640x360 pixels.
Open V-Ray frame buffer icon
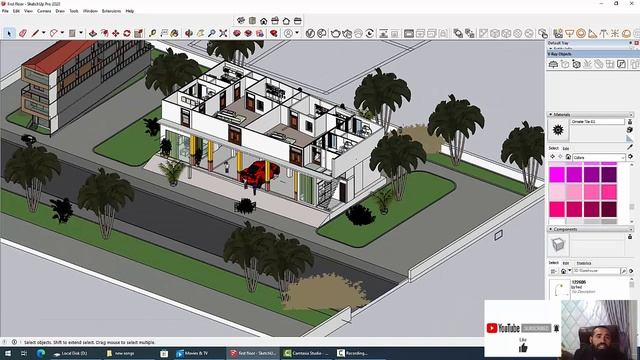point(409,33)
